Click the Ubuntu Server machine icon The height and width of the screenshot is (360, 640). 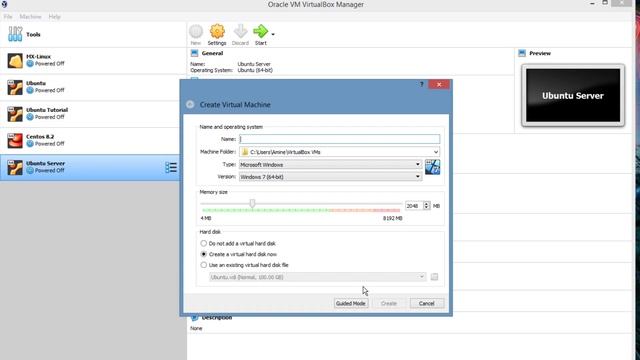(x=15, y=167)
